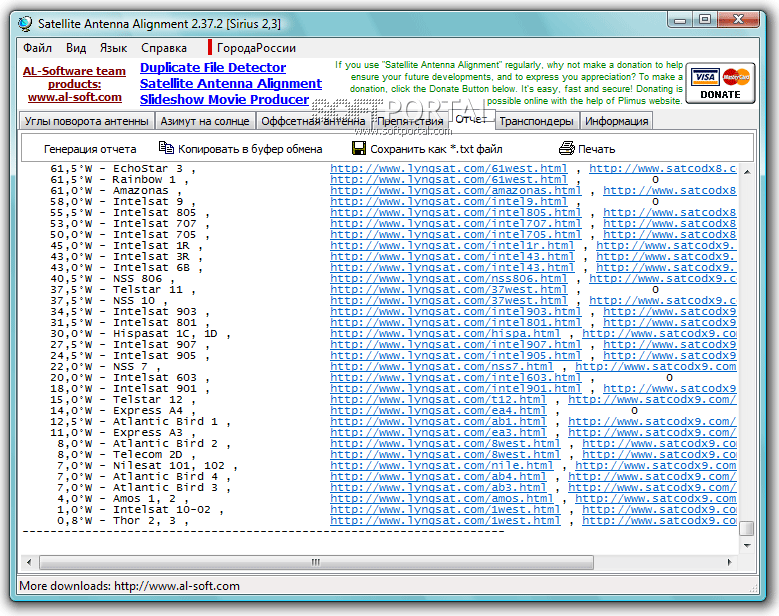Click scroll up arrow of report
Viewport: 779px width, 616px height.
(747, 172)
